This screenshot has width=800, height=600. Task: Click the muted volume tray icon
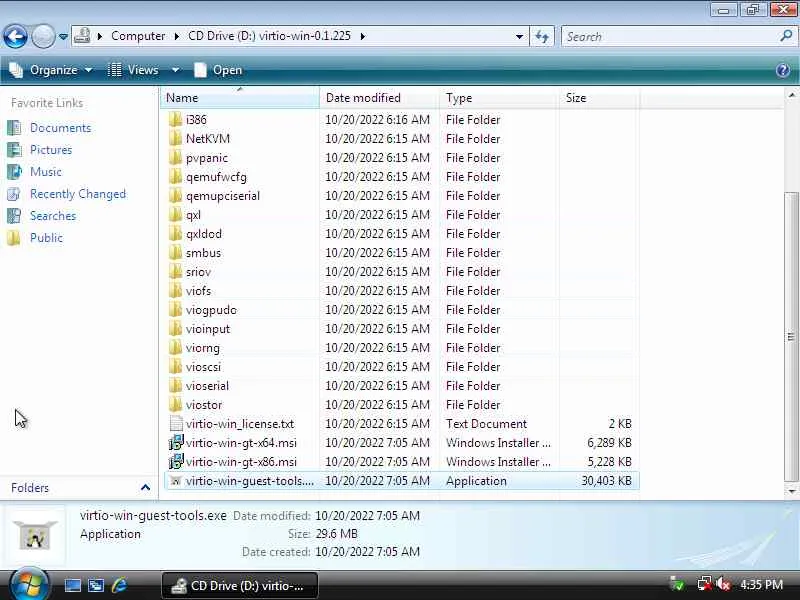click(723, 584)
